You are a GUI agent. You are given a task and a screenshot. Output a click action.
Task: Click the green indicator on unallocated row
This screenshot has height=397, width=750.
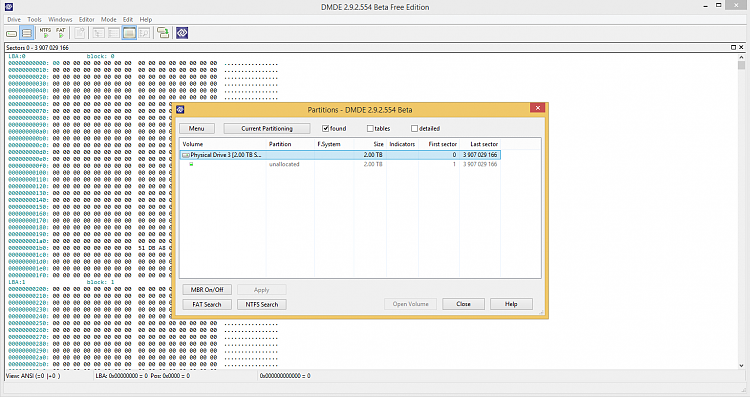pos(191,164)
